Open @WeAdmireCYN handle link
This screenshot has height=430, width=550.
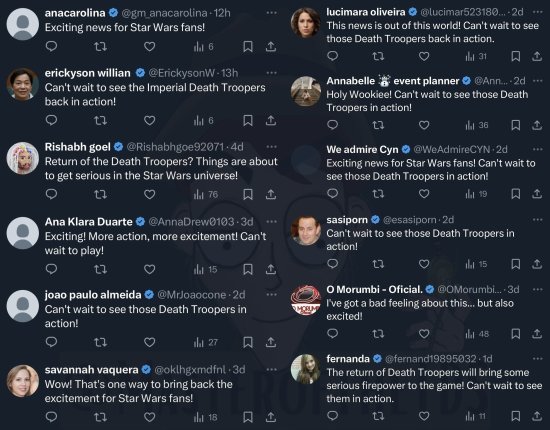click(452, 149)
